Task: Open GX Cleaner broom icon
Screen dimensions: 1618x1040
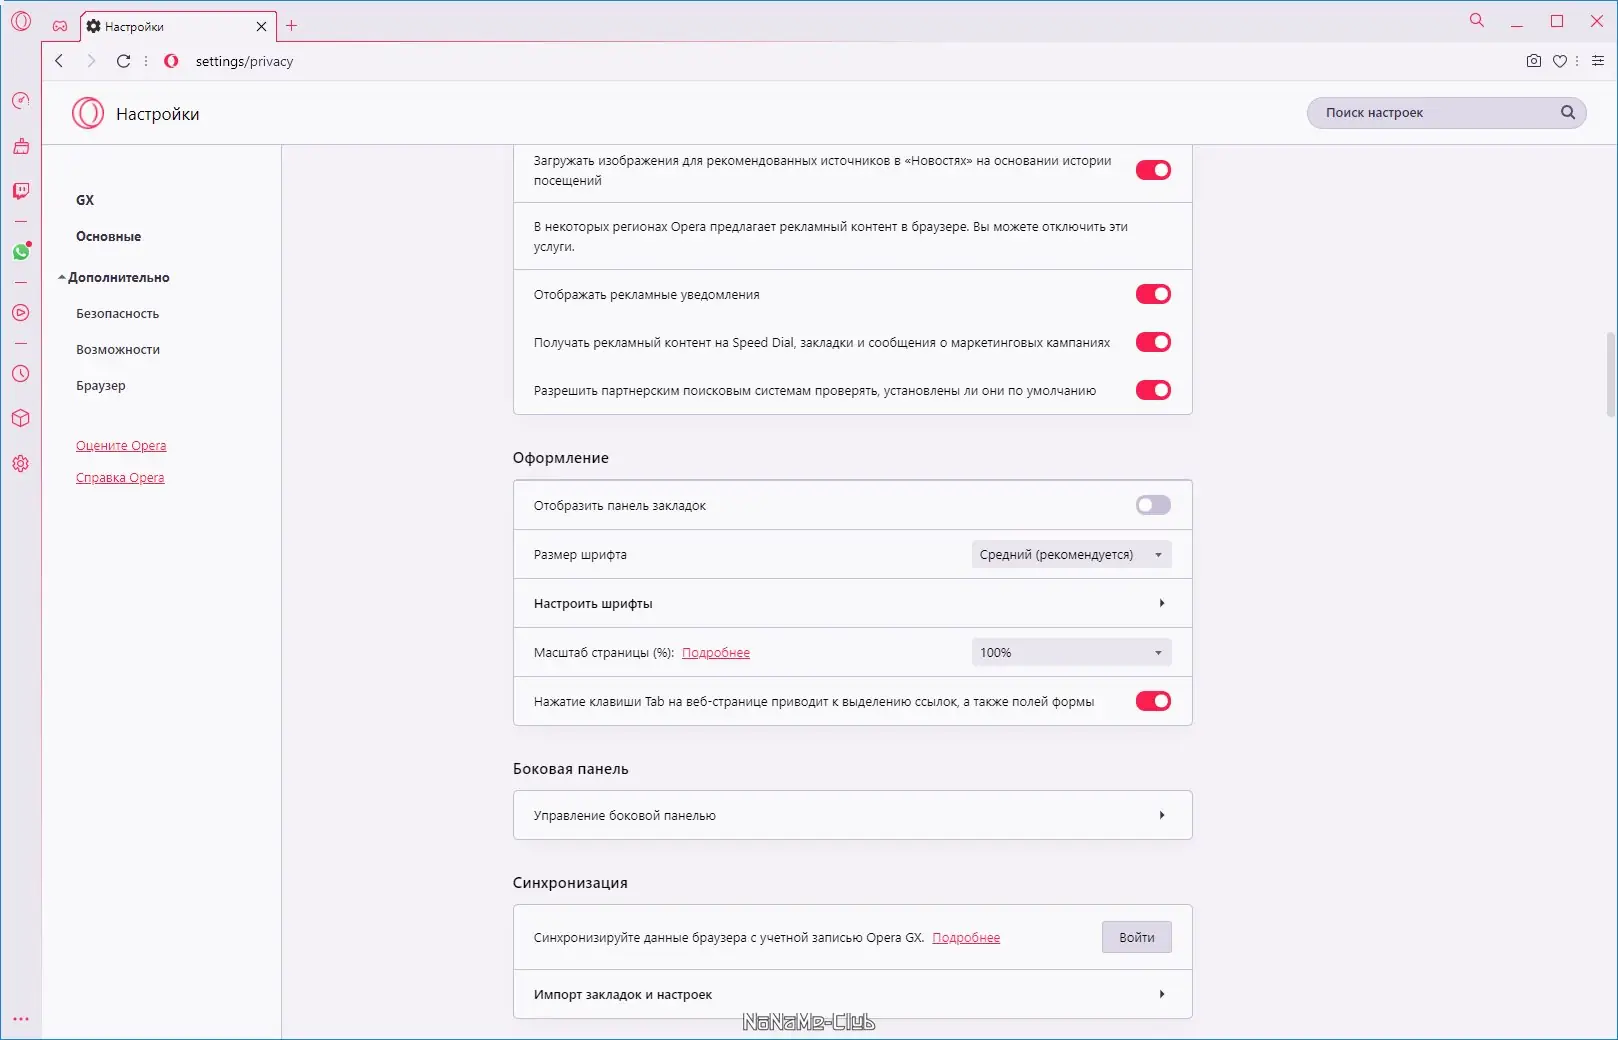Action: click(21, 146)
